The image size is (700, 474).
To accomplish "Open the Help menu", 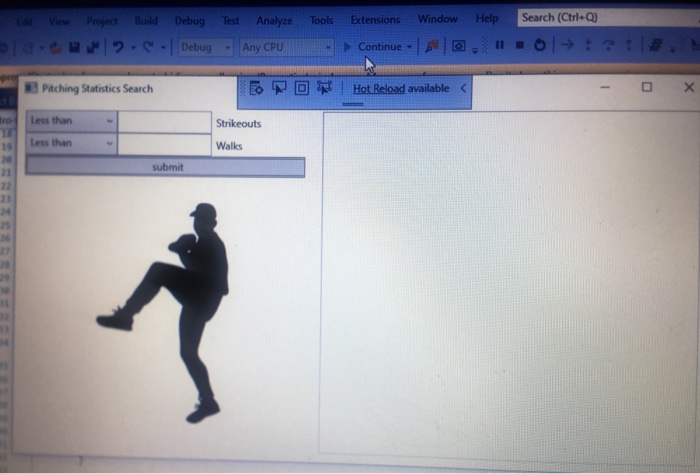I will coord(487,18).
